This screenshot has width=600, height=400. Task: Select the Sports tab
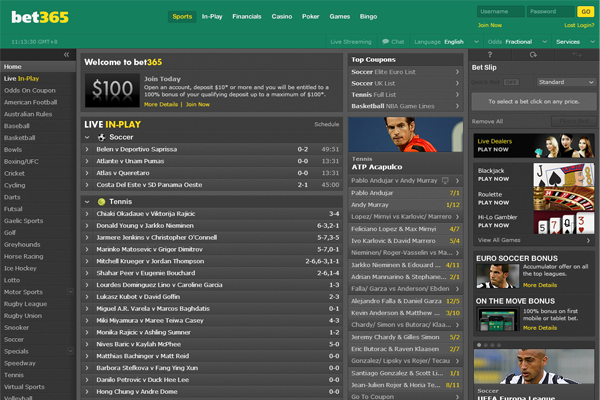pyautogui.click(x=182, y=16)
